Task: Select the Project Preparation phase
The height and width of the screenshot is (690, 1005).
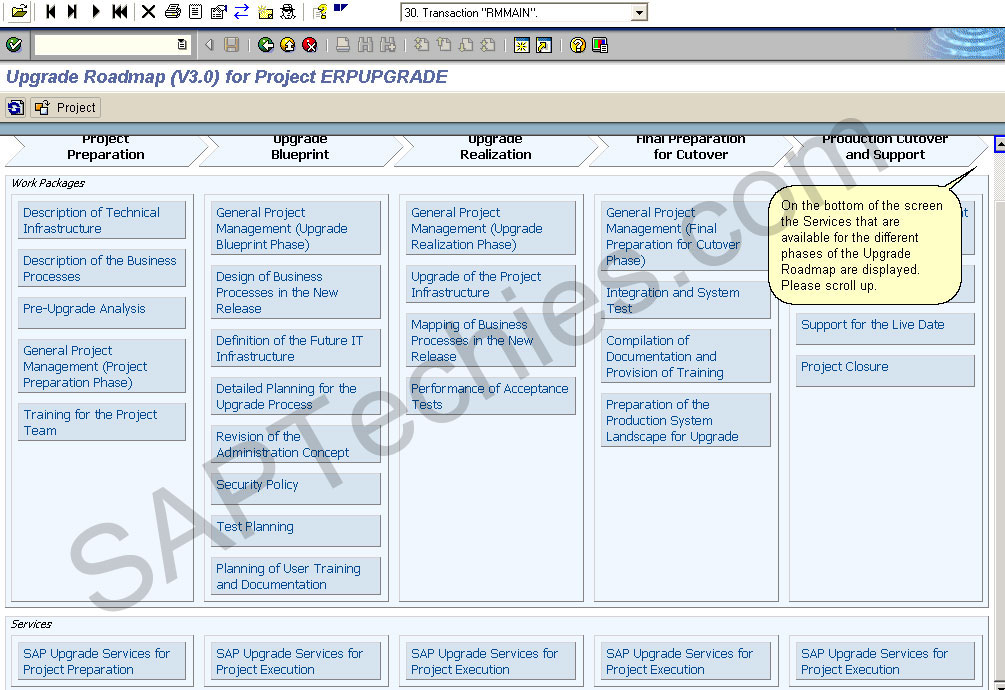Action: (x=106, y=151)
